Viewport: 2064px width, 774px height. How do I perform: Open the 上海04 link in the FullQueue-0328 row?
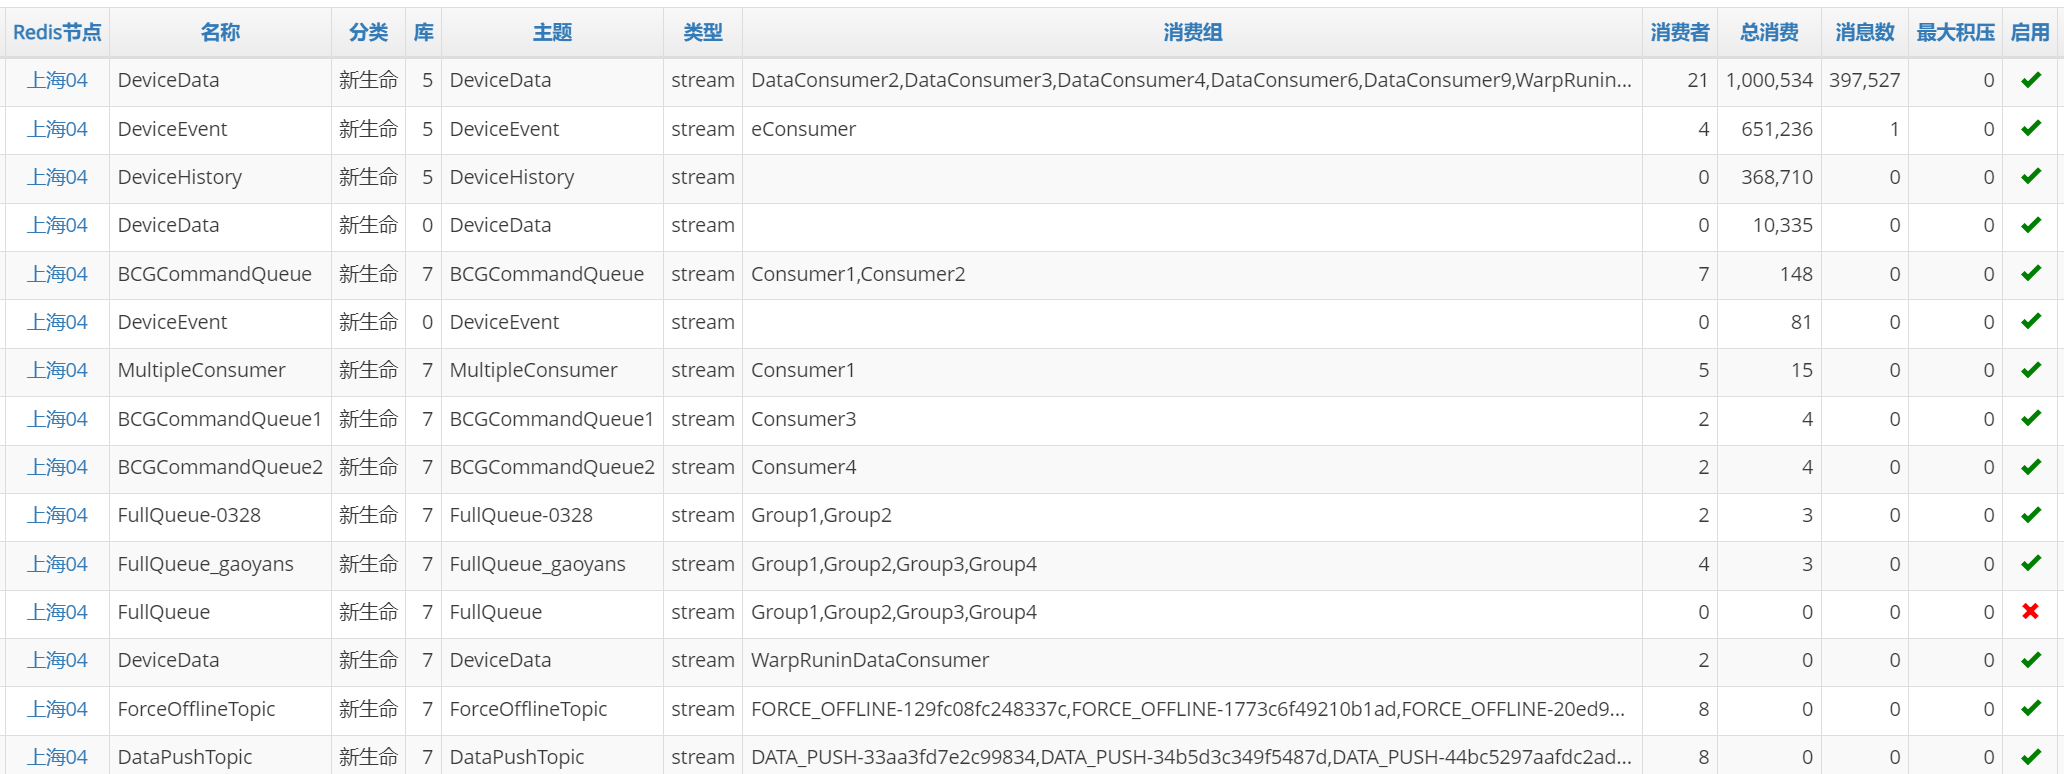(x=57, y=515)
